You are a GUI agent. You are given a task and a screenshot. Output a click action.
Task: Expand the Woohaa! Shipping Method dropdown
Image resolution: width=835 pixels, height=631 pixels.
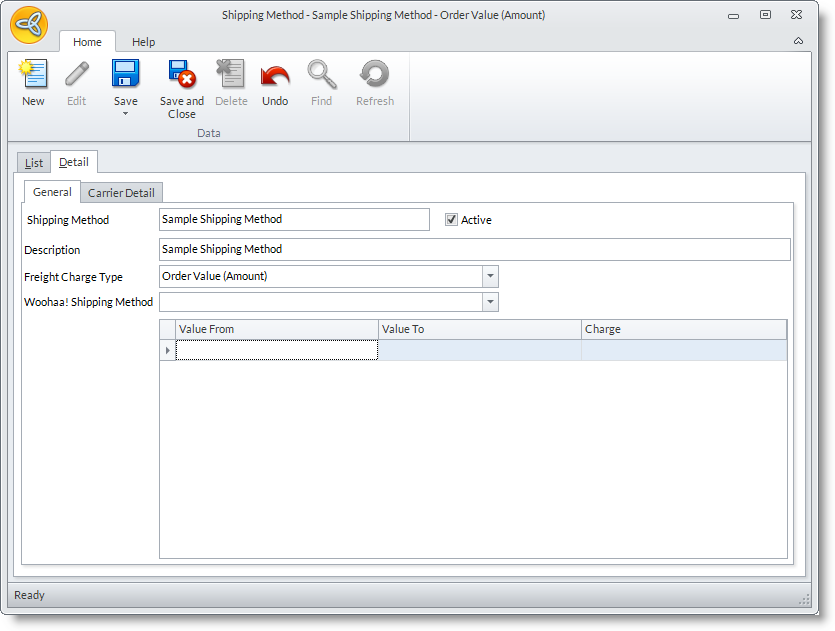tap(490, 302)
